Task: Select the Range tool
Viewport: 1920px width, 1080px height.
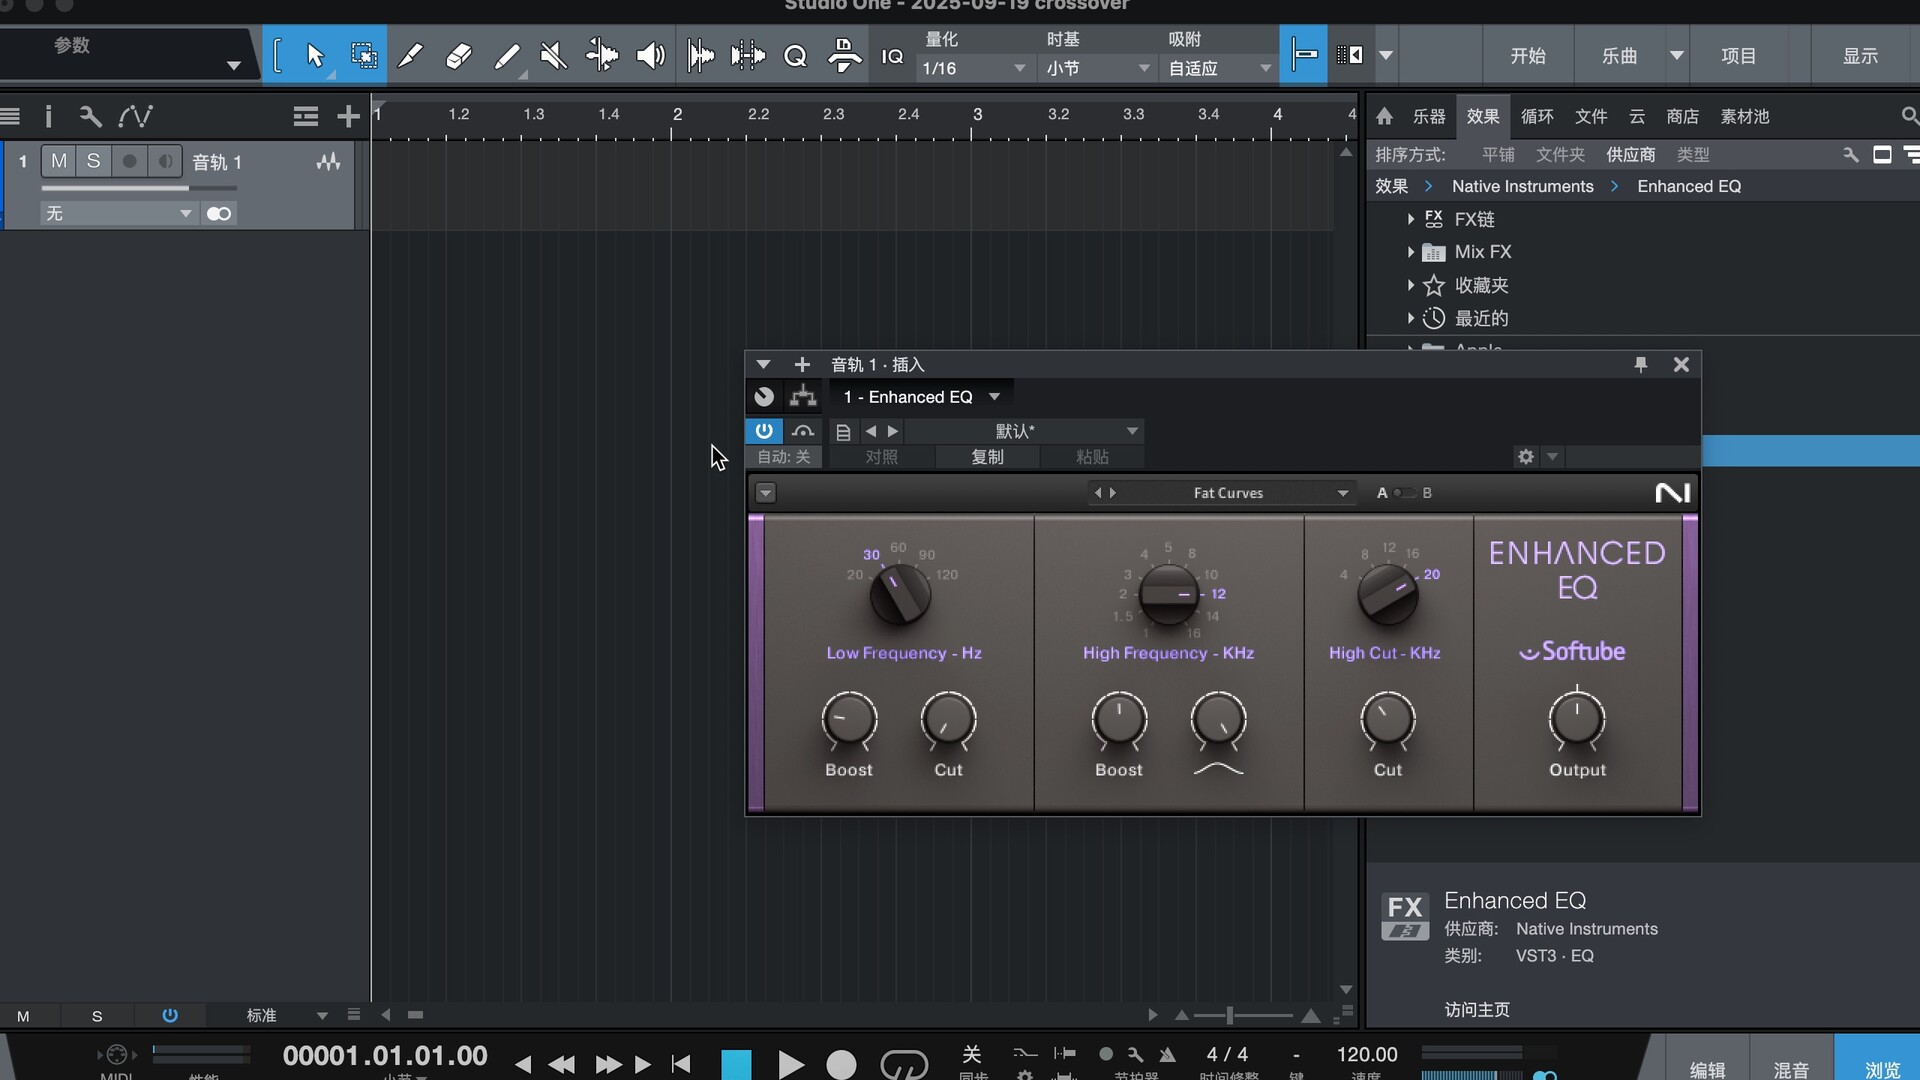Action: click(x=364, y=55)
